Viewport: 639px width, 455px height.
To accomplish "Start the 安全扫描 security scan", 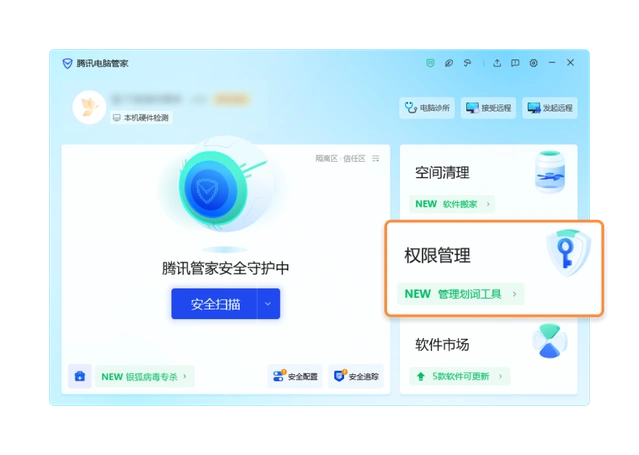I will 214,304.
